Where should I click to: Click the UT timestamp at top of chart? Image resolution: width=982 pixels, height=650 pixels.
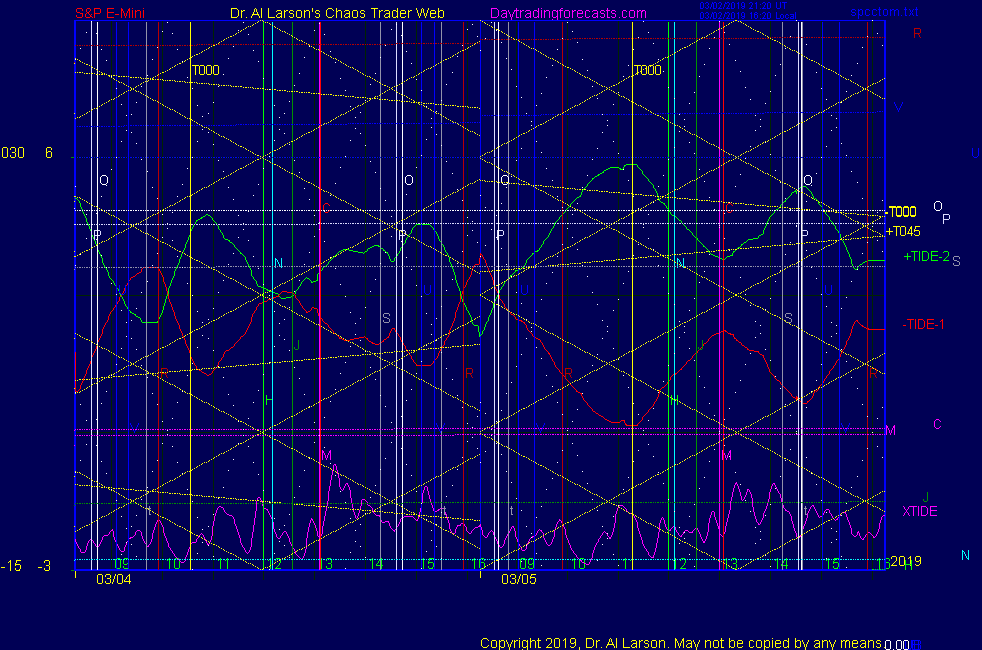pos(739,5)
